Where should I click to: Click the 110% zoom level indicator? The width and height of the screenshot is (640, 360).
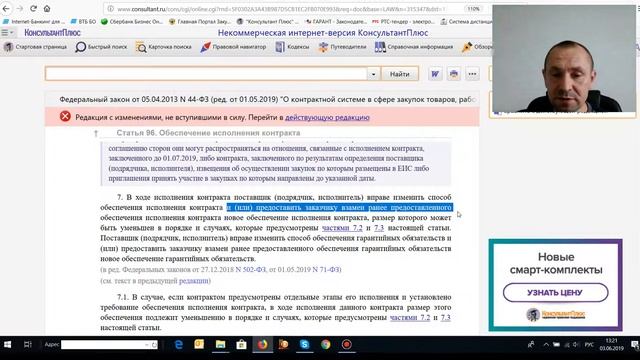473,9
